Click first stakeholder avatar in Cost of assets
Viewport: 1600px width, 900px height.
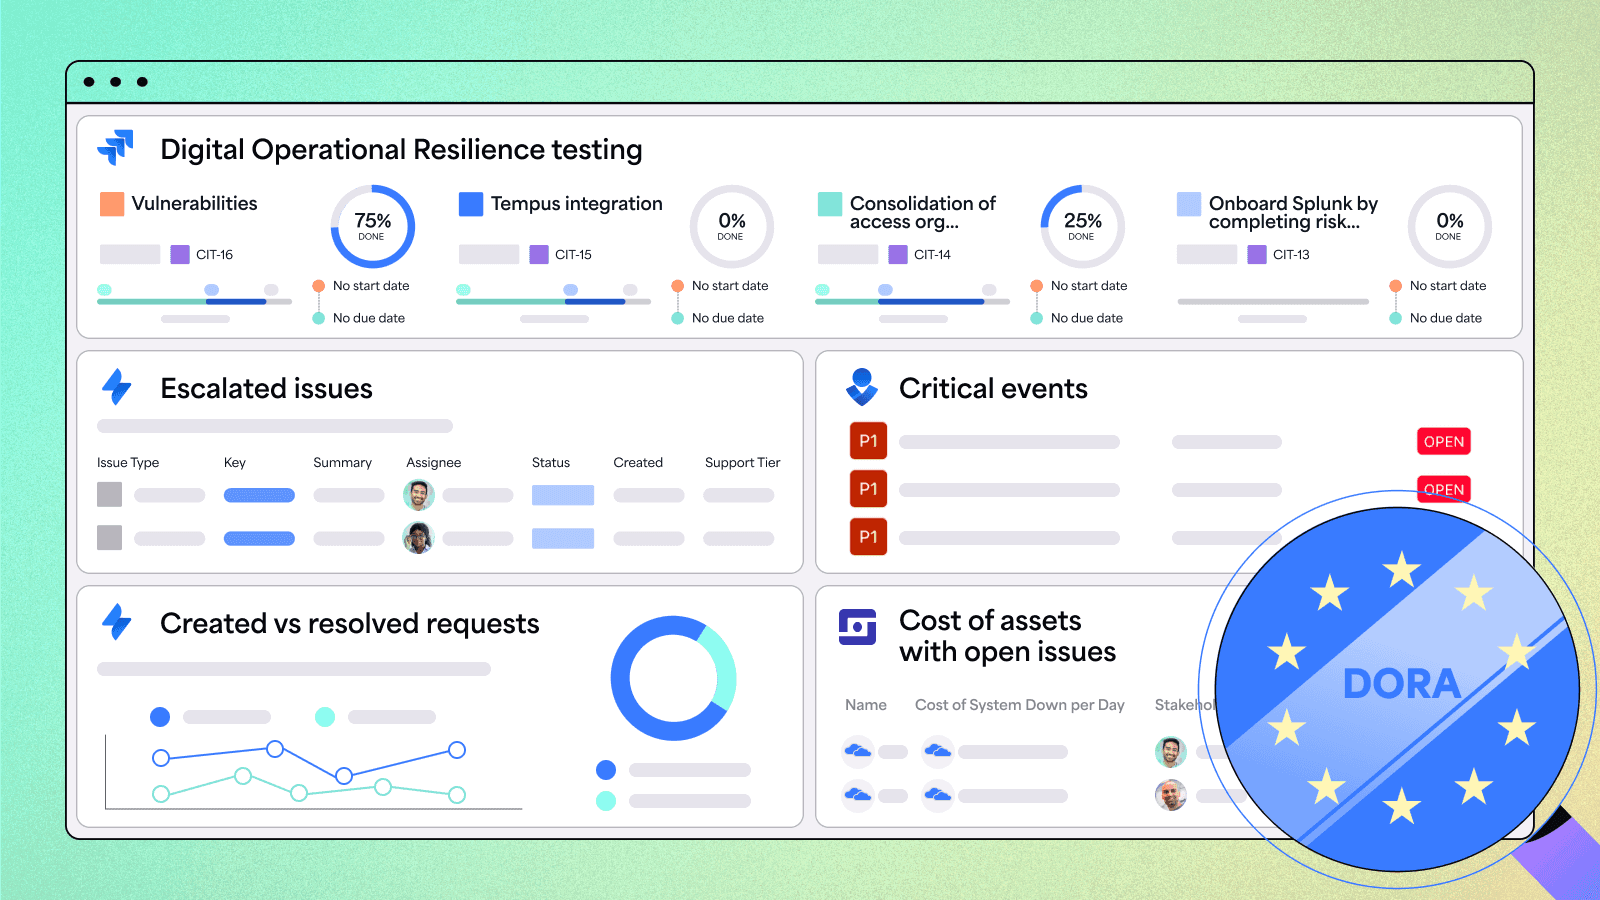click(1171, 751)
